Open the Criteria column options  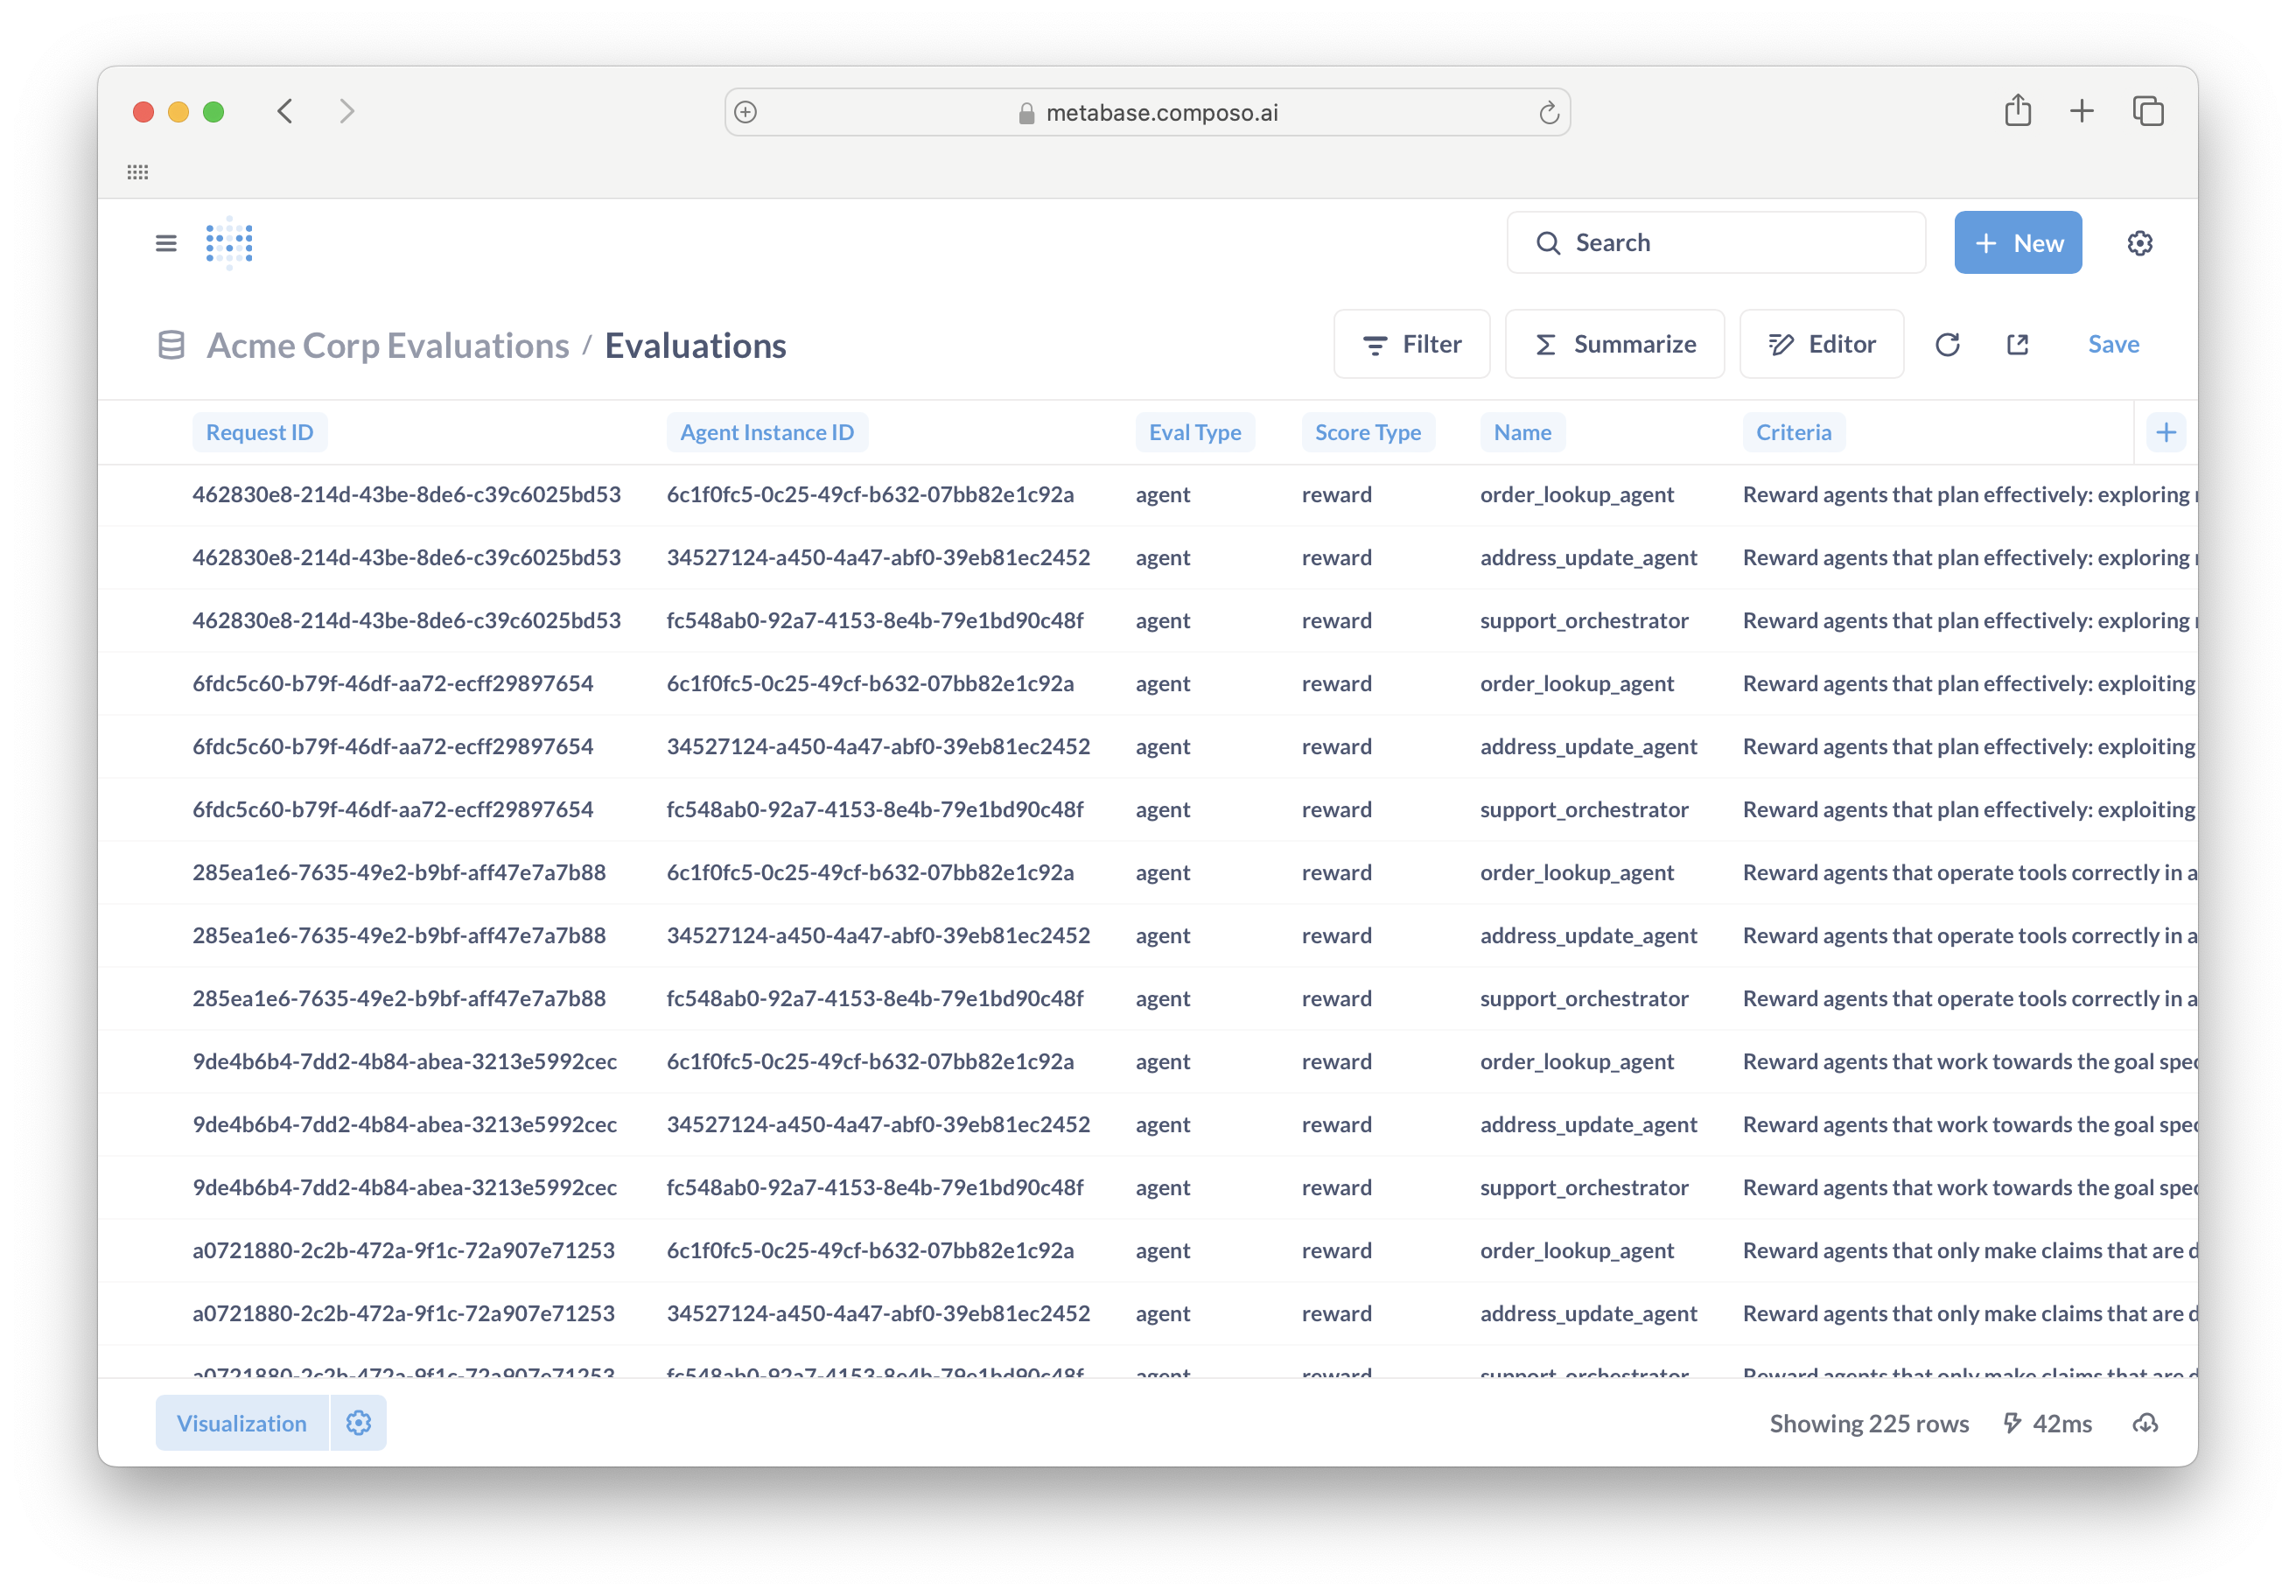pyautogui.click(x=1793, y=432)
